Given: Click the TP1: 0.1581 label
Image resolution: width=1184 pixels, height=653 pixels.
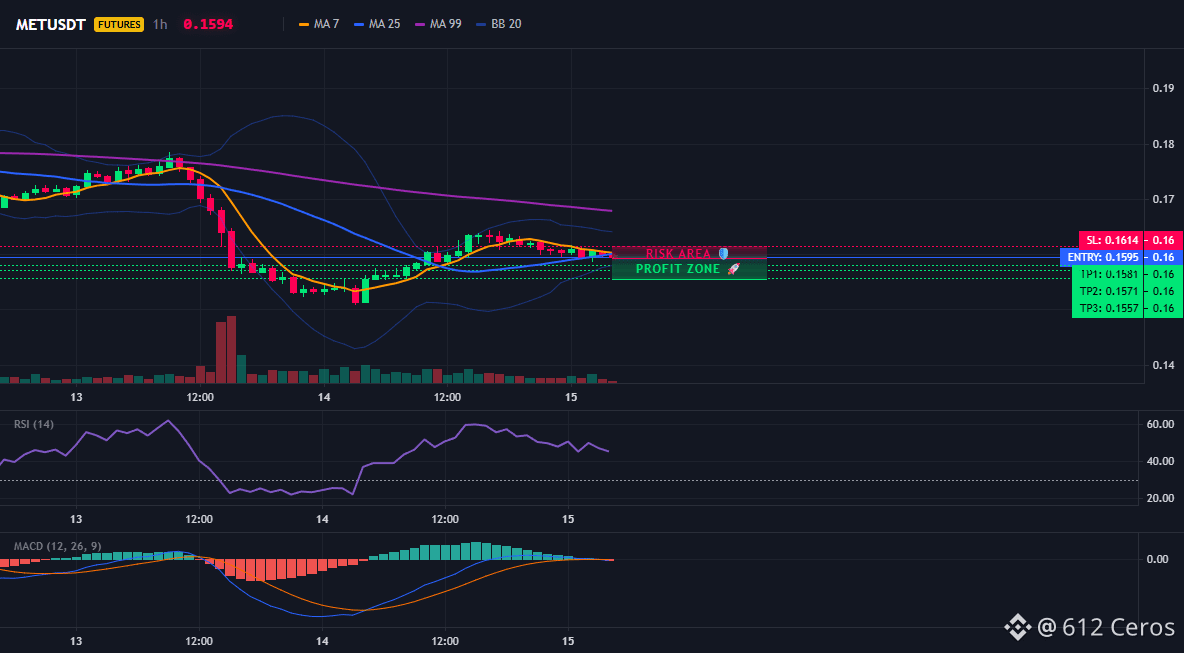Looking at the screenshot, I should coord(1108,274).
